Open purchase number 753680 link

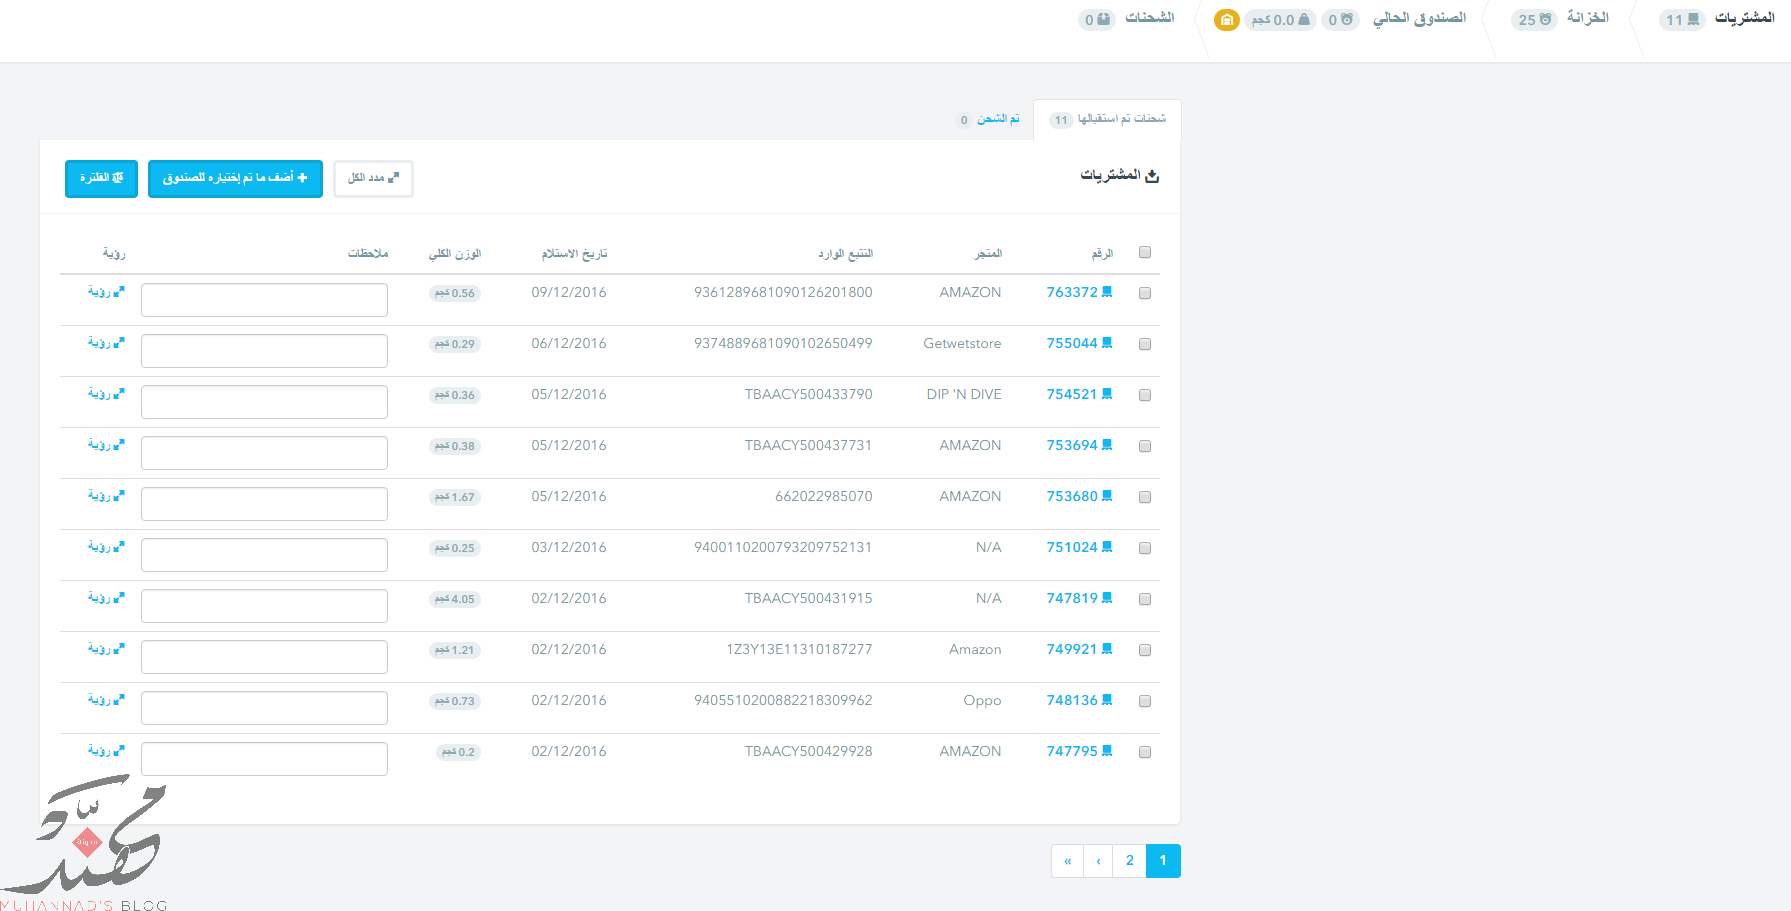[1079, 496]
